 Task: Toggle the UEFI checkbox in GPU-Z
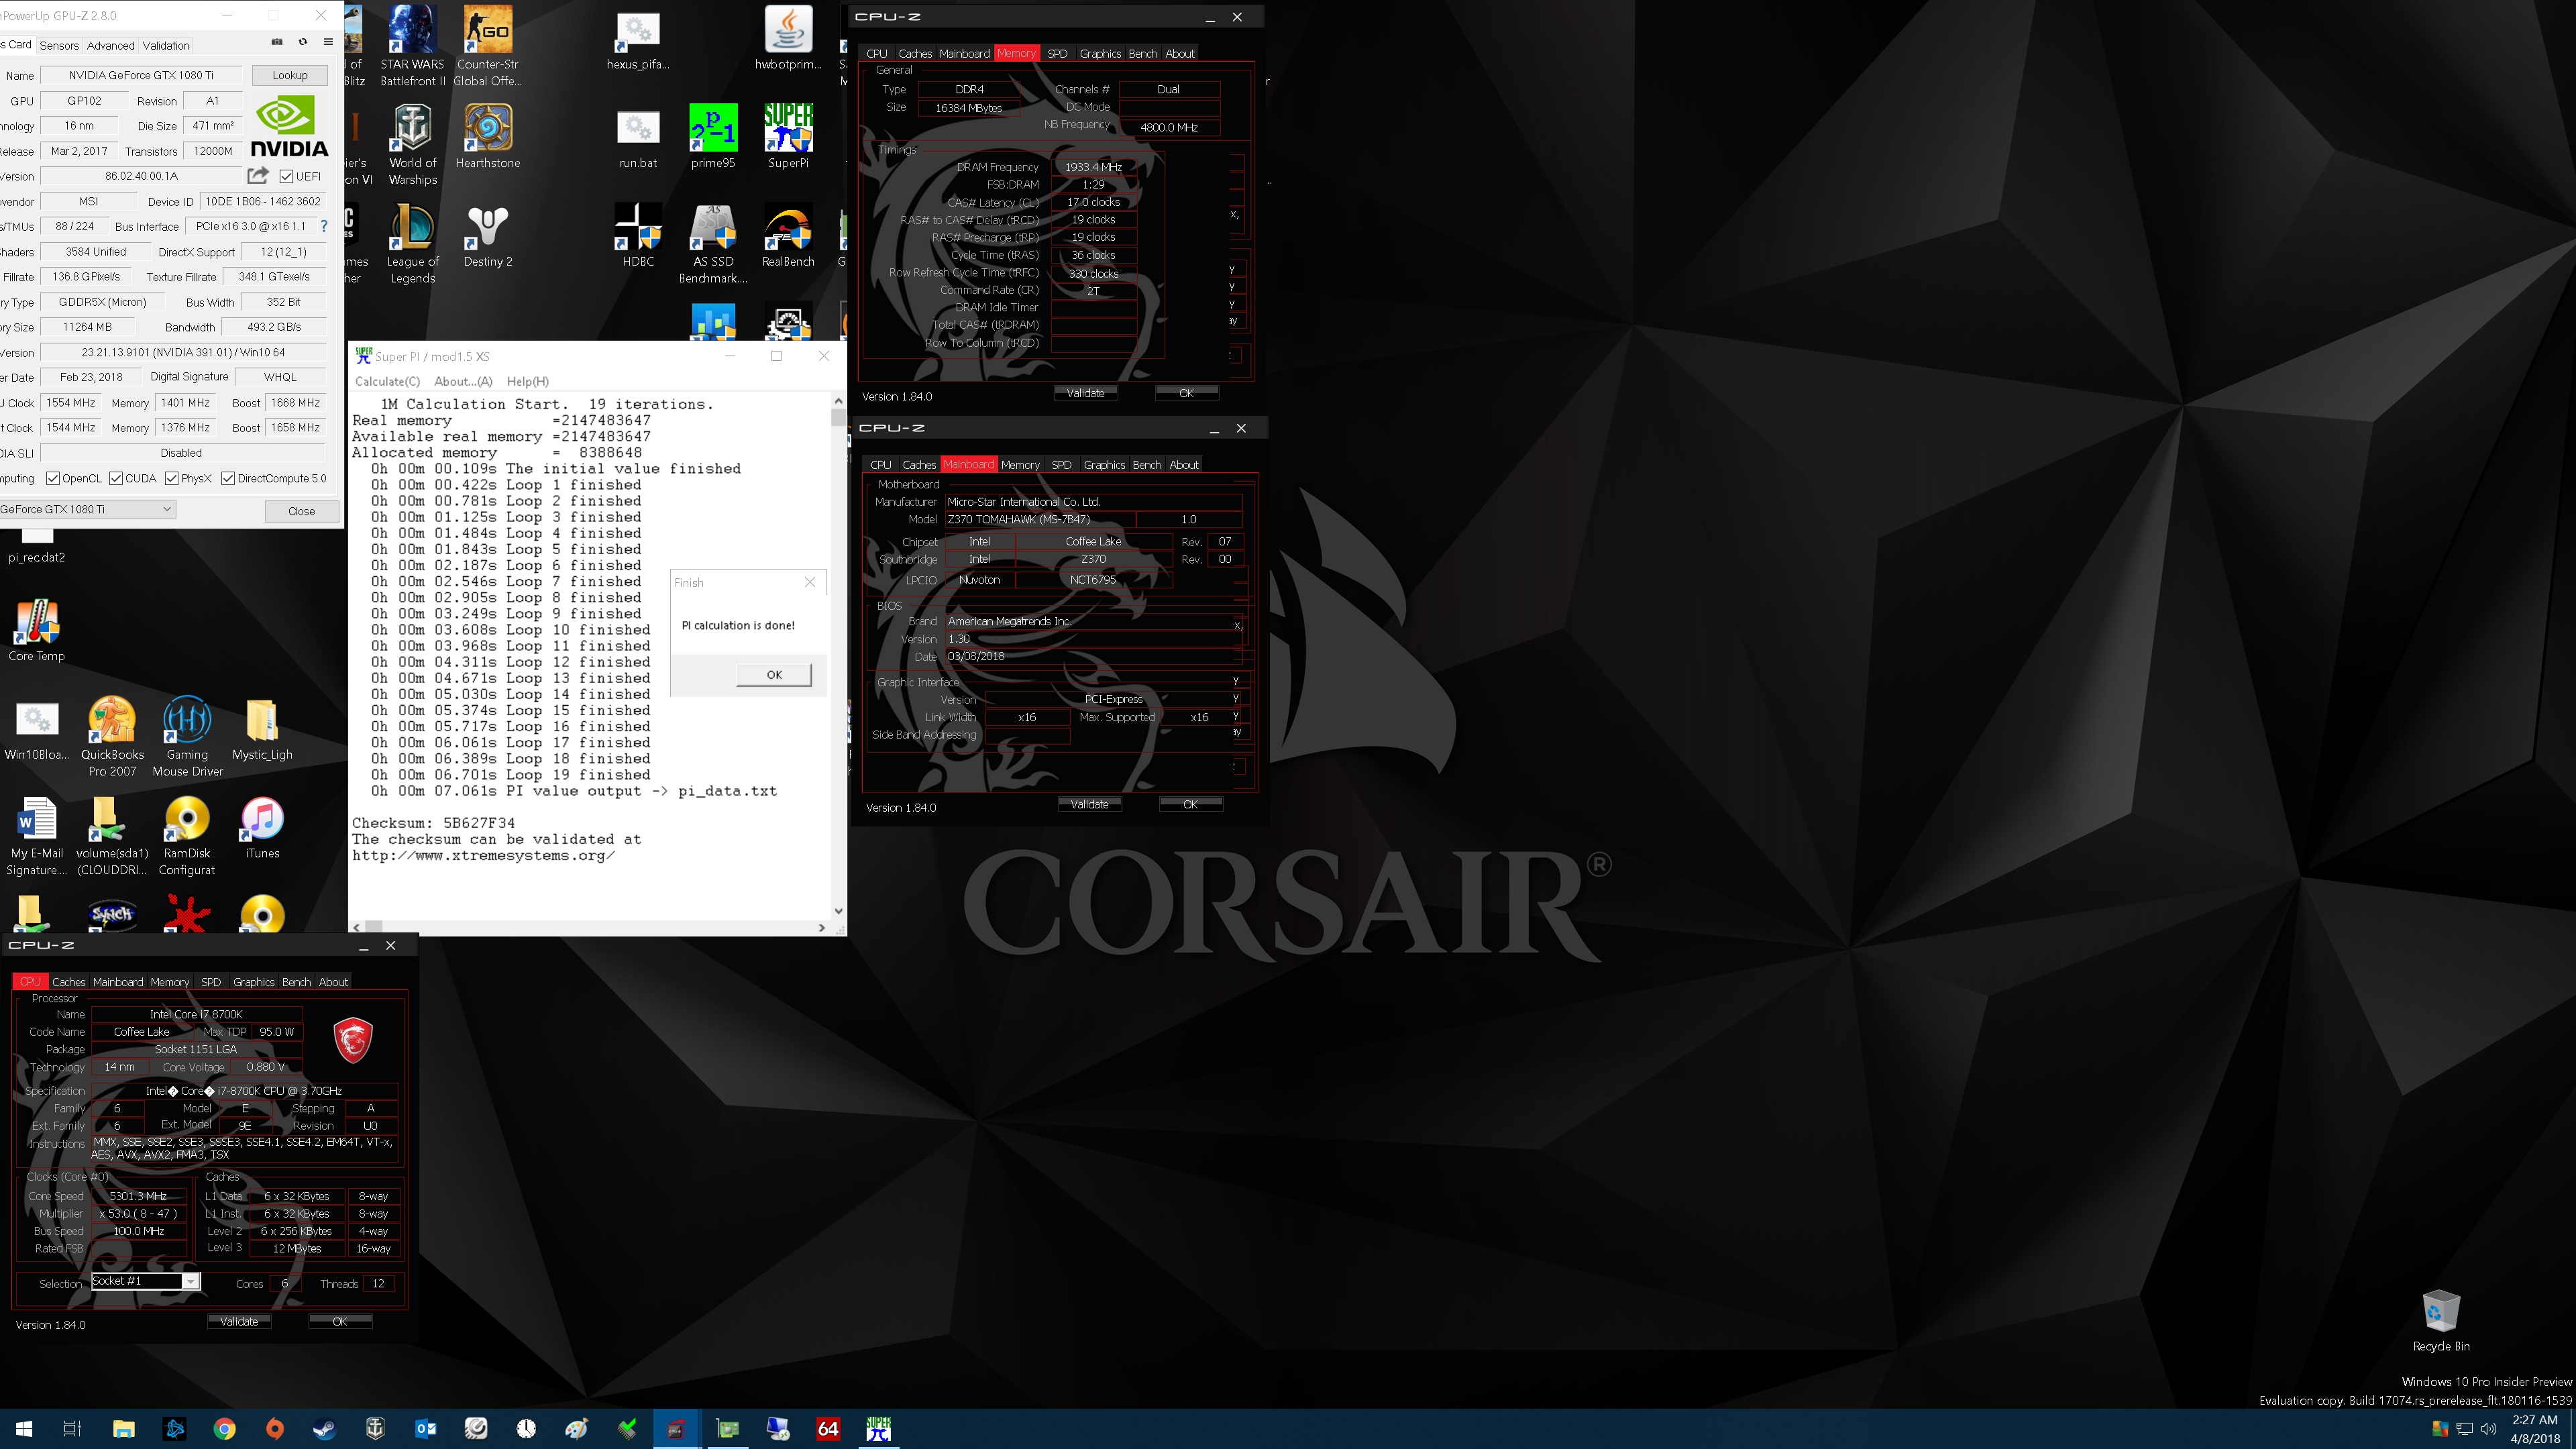click(286, 176)
